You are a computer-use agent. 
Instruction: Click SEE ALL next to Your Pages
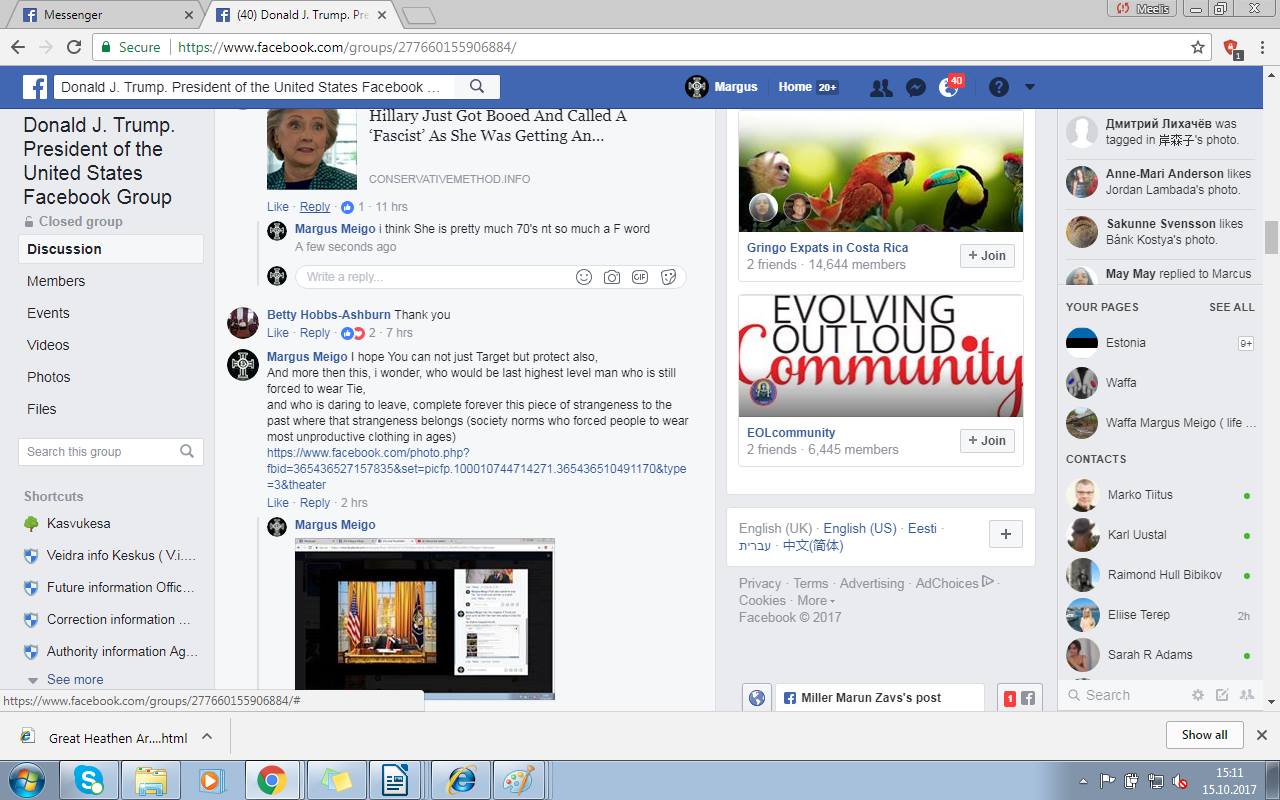pos(1231,307)
